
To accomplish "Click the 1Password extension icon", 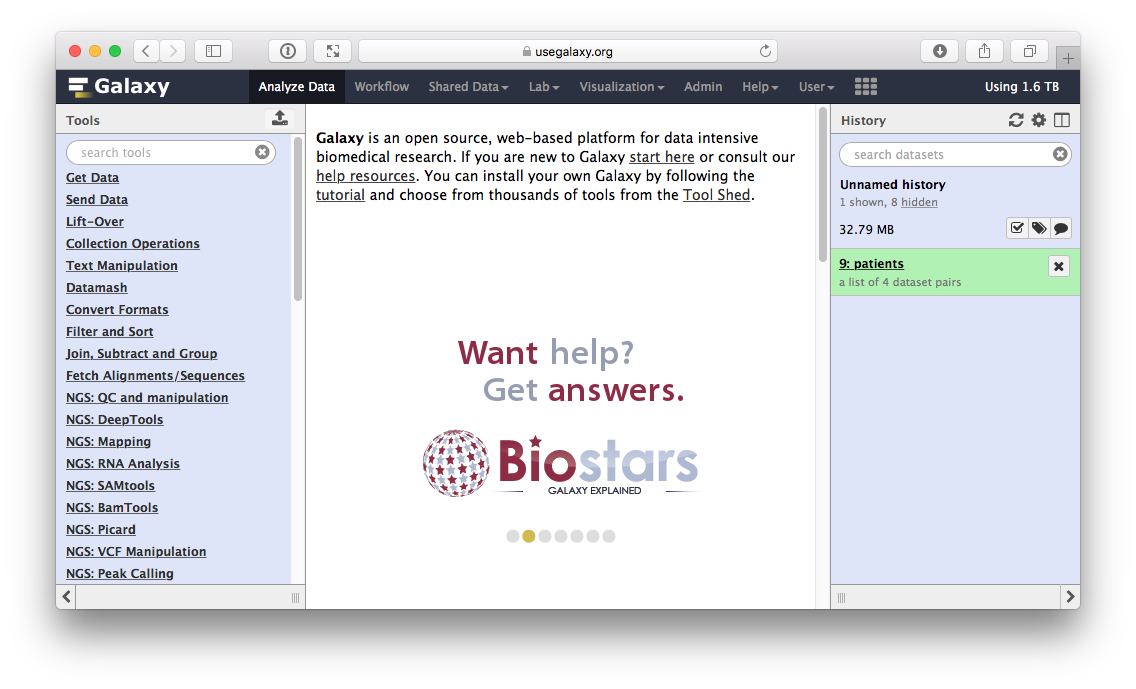I will [288, 51].
